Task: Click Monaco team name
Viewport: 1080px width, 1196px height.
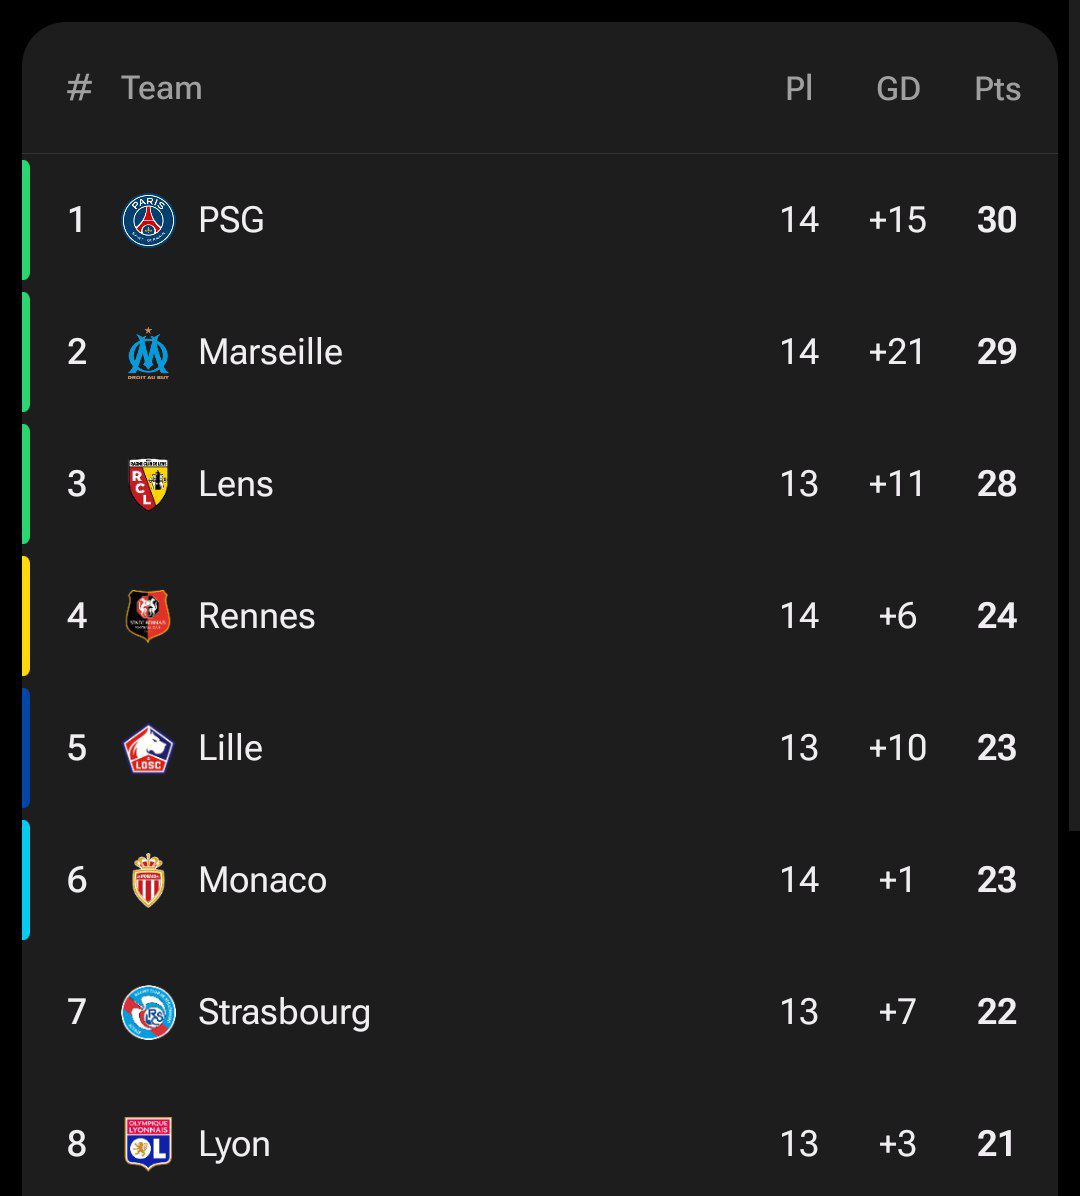Action: [x=262, y=880]
